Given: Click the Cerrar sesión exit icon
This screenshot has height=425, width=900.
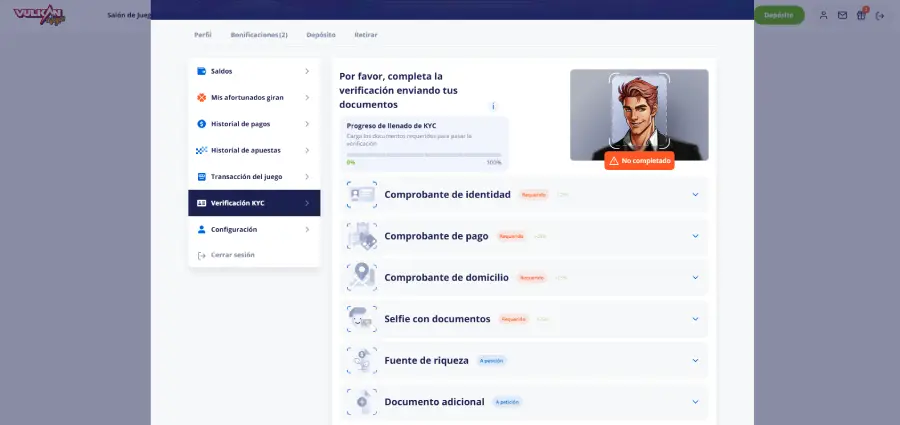Looking at the screenshot, I should [x=201, y=256].
